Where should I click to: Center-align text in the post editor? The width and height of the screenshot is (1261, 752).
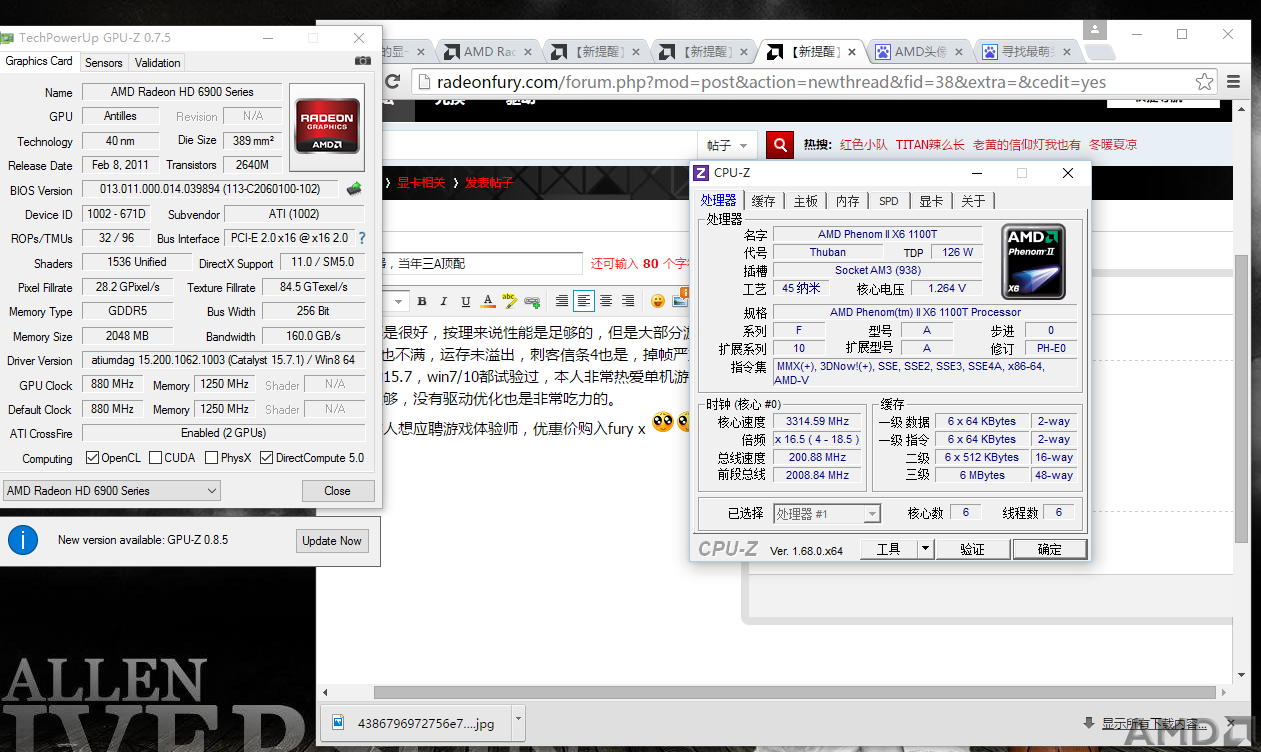tap(606, 301)
